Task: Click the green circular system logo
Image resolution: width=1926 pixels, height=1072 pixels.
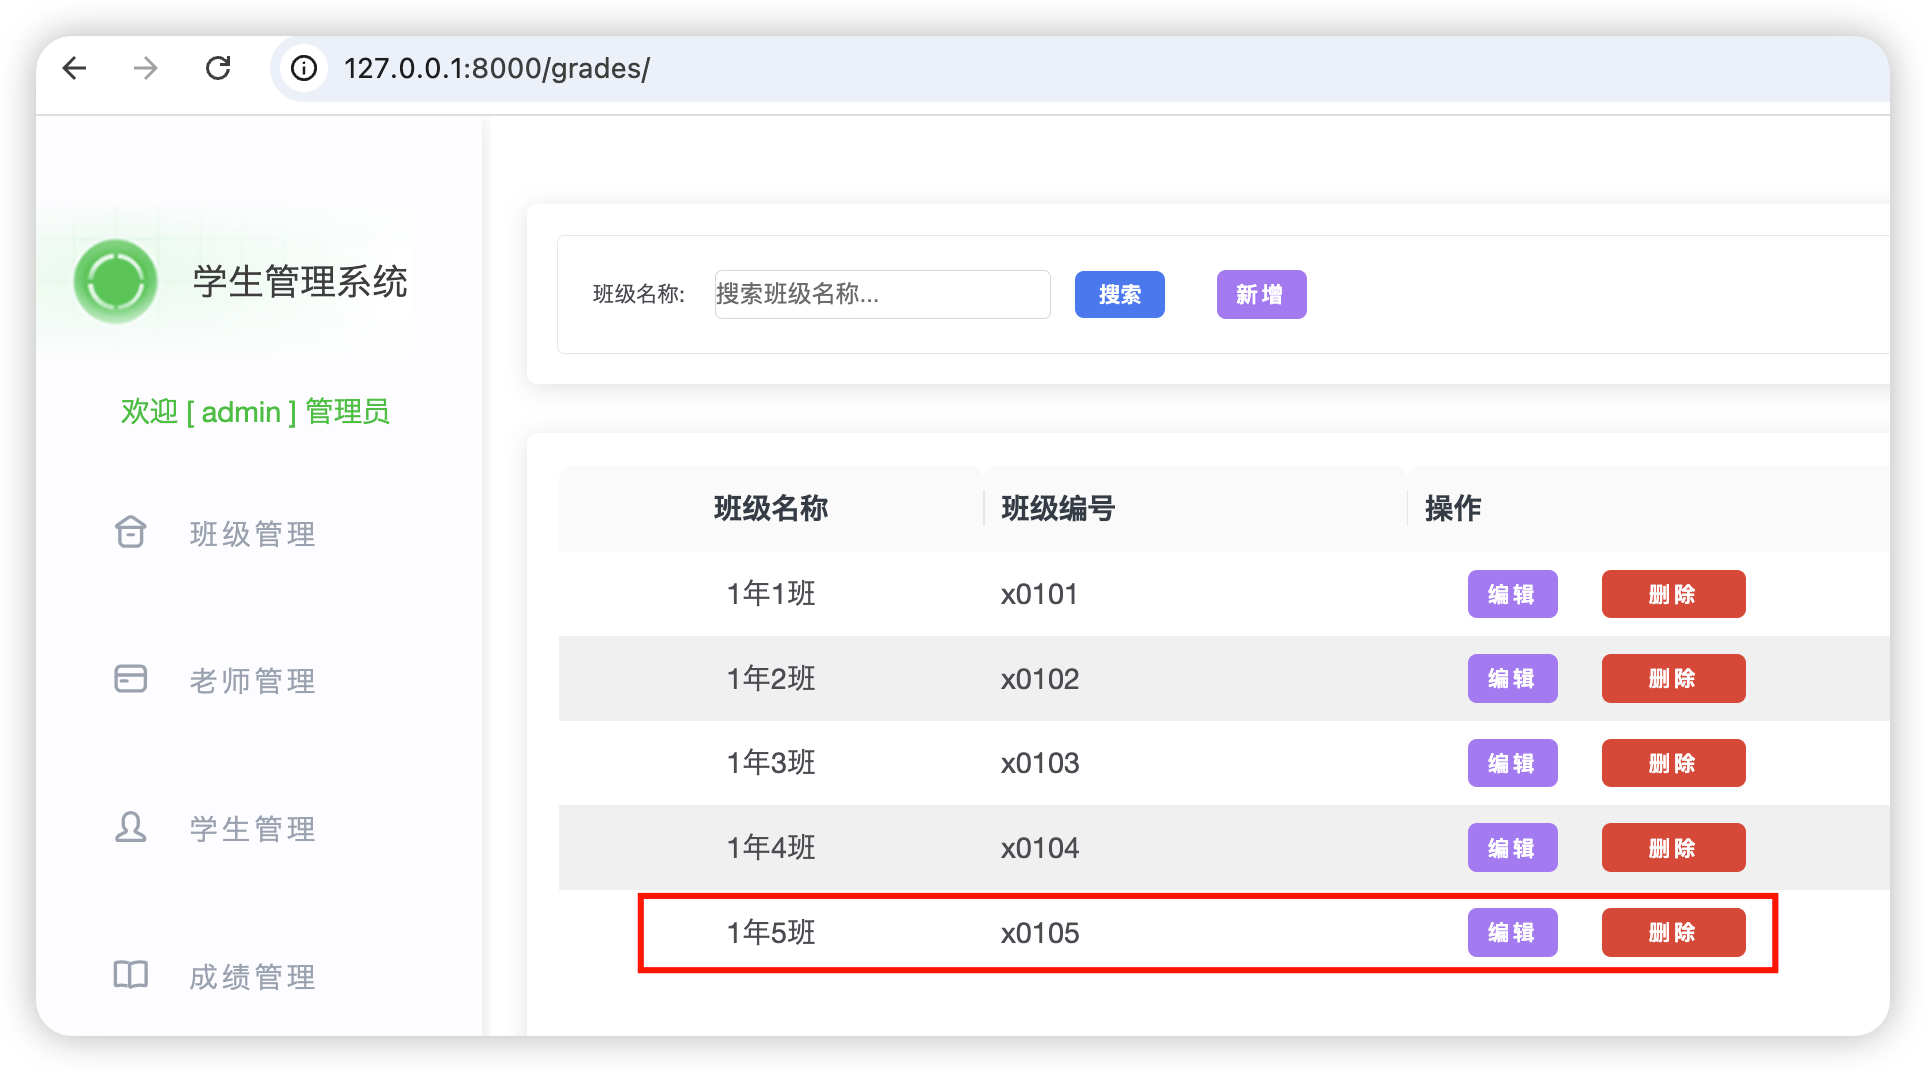Action: (116, 282)
